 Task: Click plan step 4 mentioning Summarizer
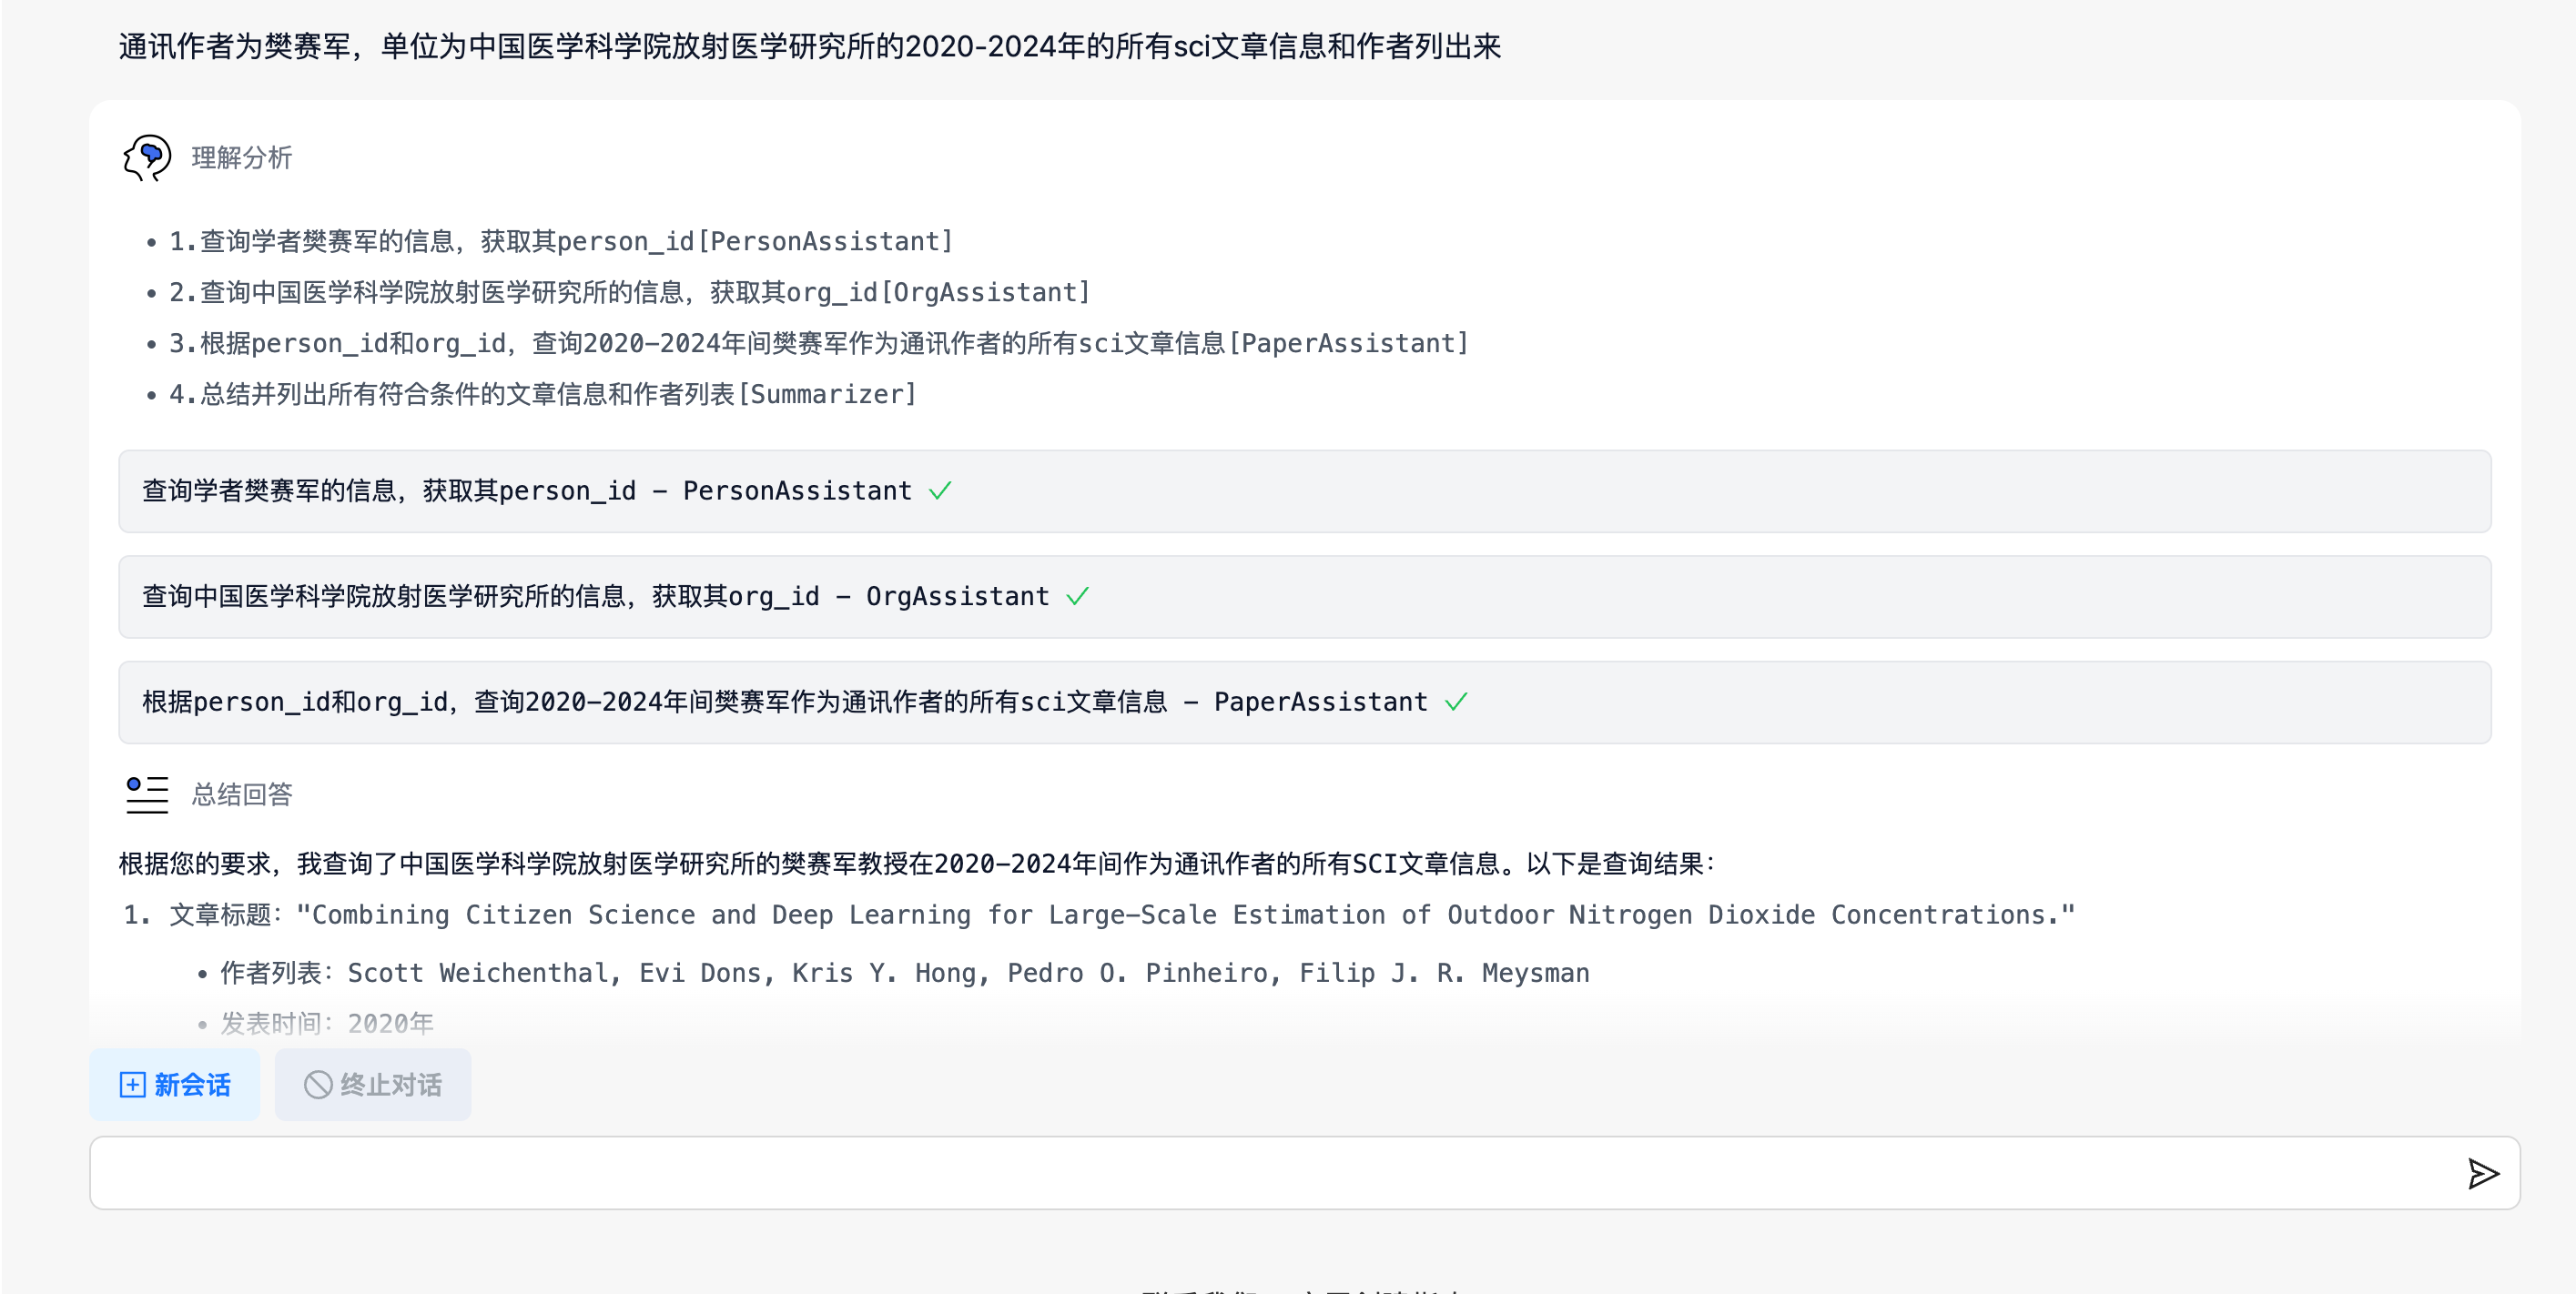pos(542,394)
